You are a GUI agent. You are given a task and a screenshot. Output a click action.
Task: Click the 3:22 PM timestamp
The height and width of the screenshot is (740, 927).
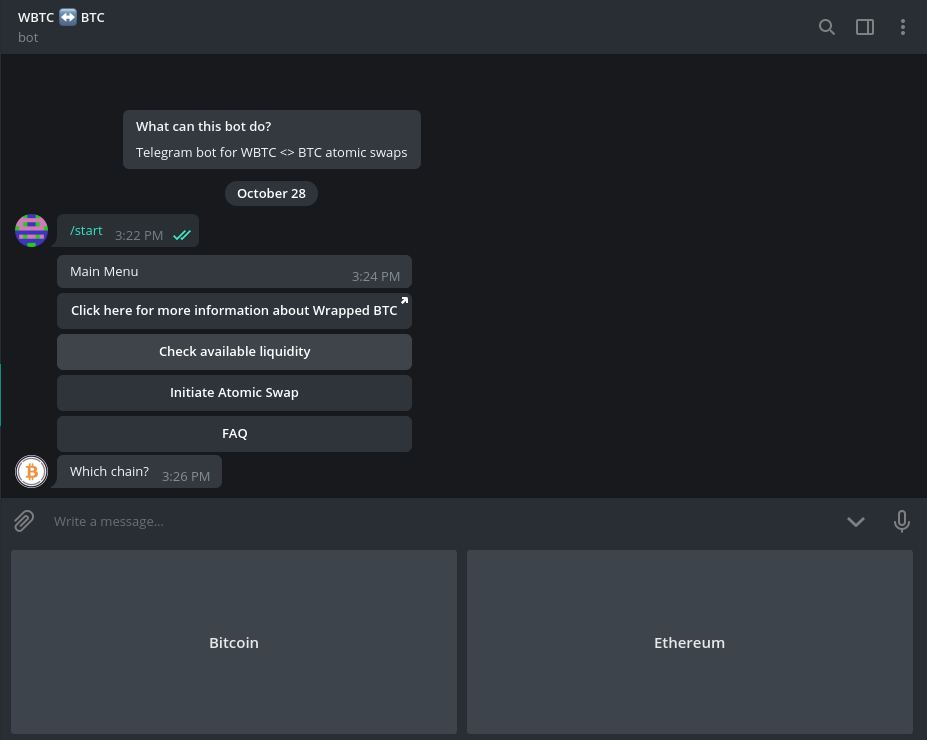139,235
